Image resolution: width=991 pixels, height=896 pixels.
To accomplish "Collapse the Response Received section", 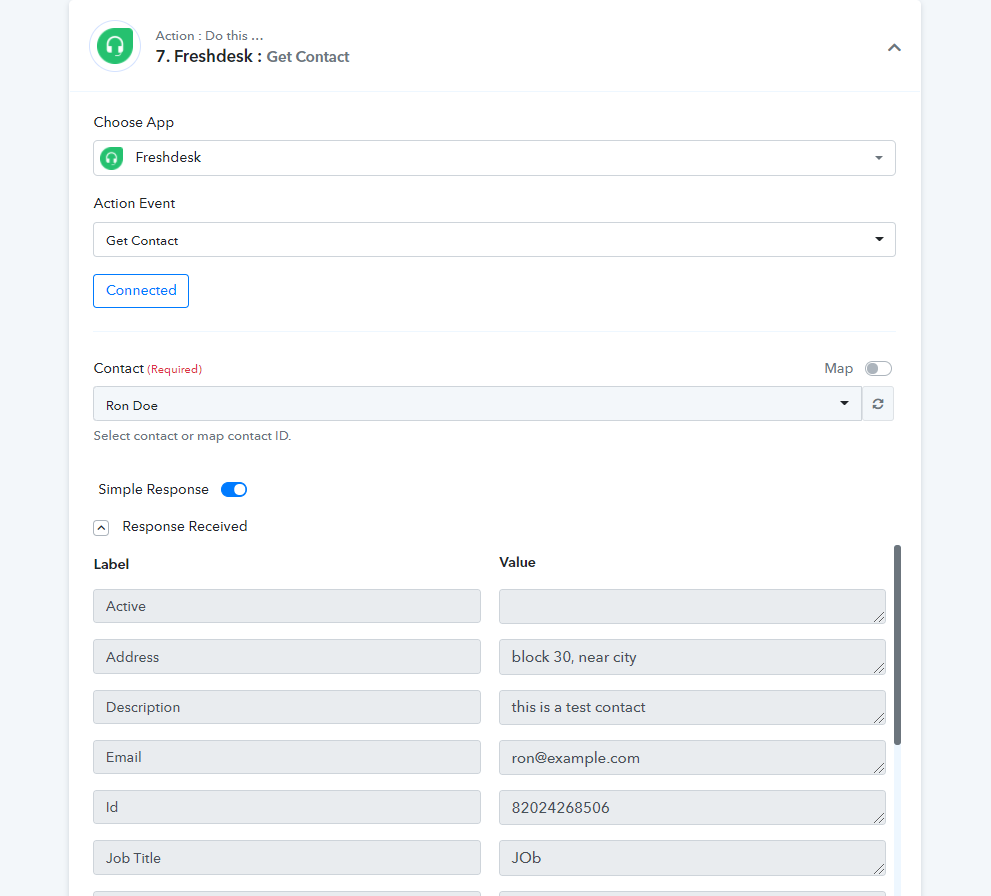I will coord(101,528).
